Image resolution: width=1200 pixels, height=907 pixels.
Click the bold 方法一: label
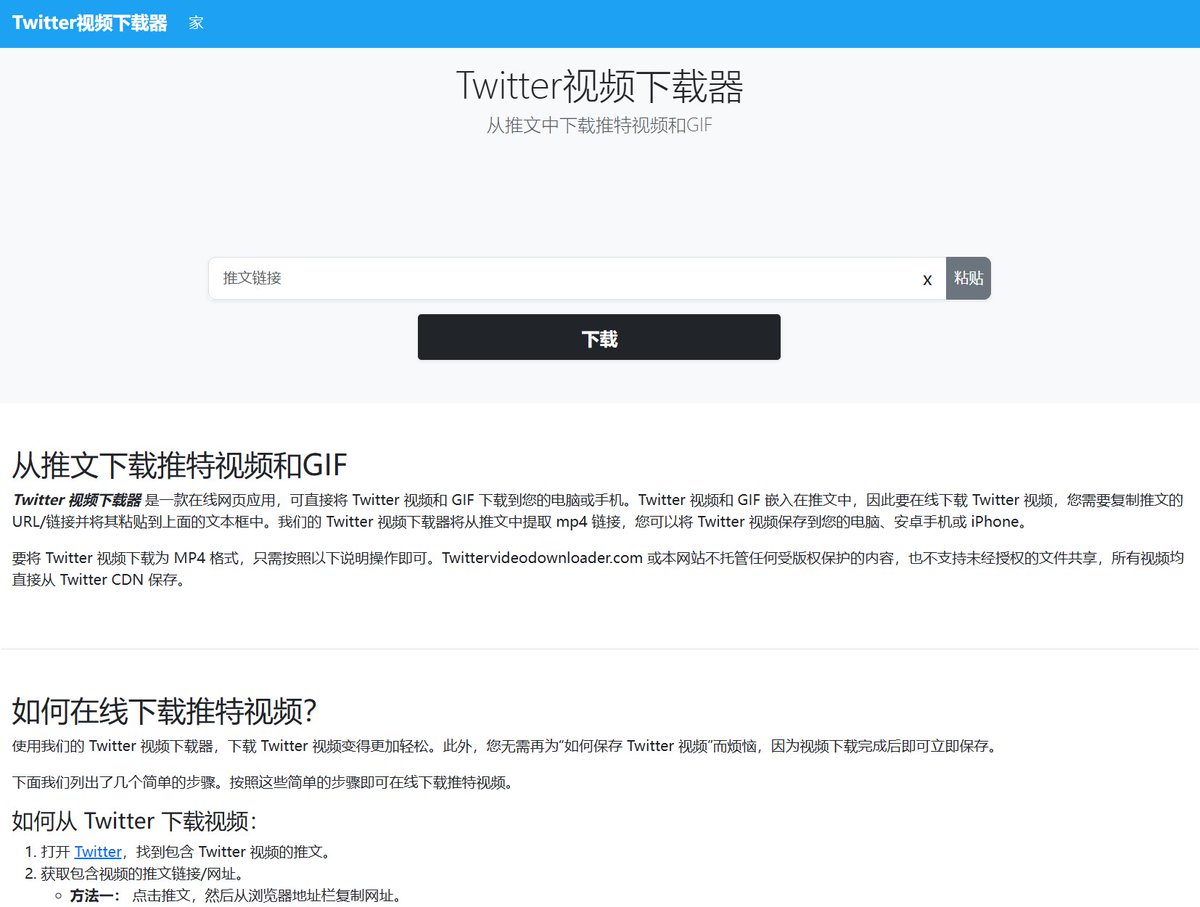click(x=95, y=896)
